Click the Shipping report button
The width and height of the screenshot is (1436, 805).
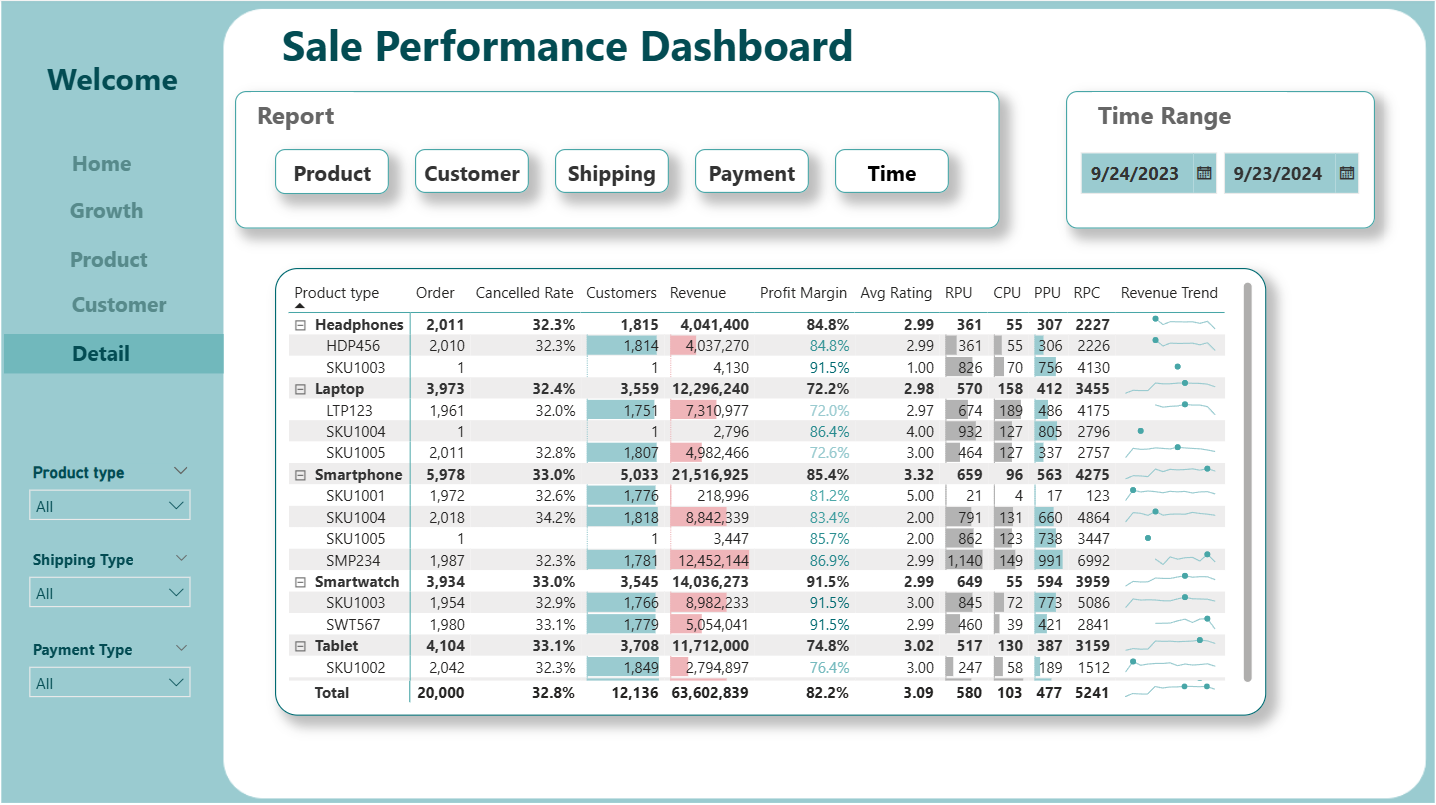pyautogui.click(x=611, y=173)
